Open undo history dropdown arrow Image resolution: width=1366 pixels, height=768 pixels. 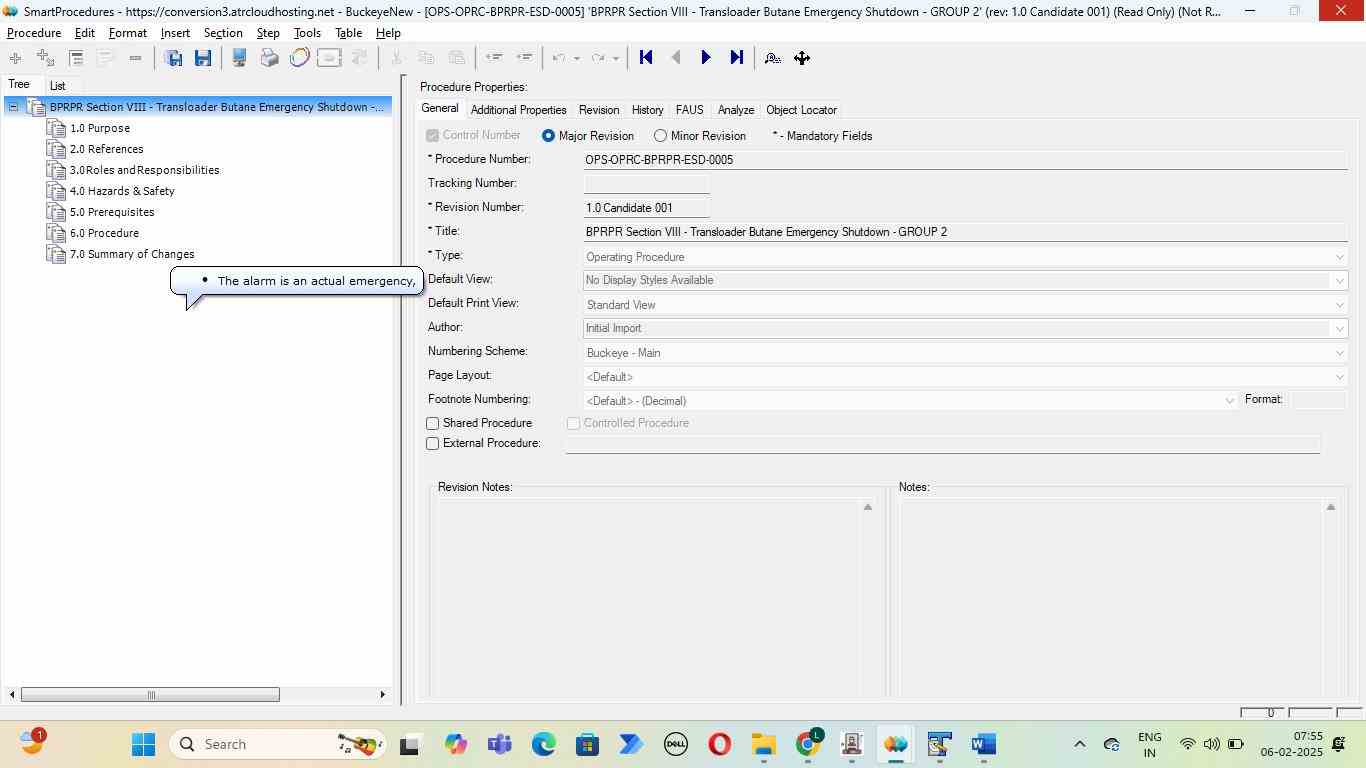point(577,58)
